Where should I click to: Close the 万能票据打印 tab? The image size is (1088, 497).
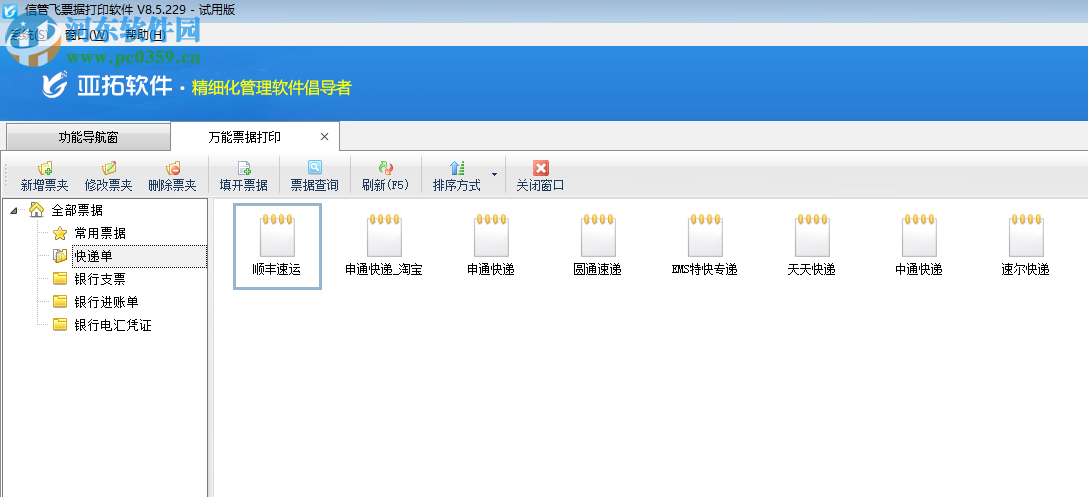click(x=324, y=137)
